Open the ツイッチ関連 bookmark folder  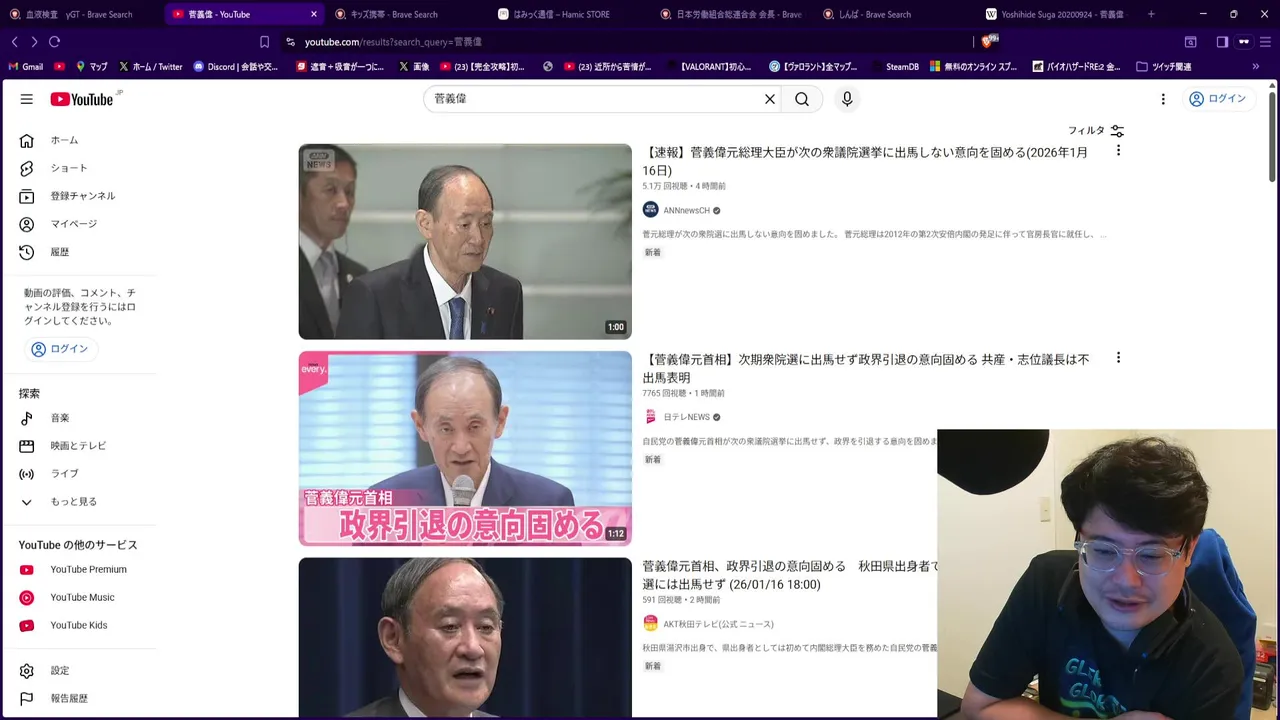pyautogui.click(x=1163, y=67)
